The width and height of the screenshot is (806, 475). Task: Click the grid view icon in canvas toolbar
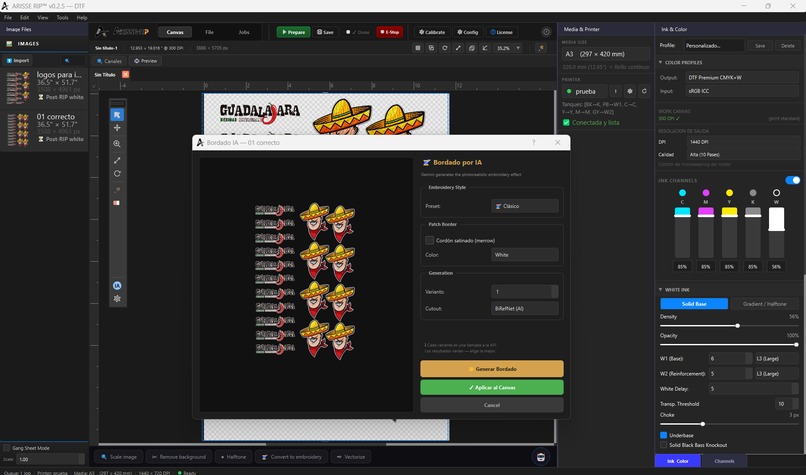click(418, 48)
